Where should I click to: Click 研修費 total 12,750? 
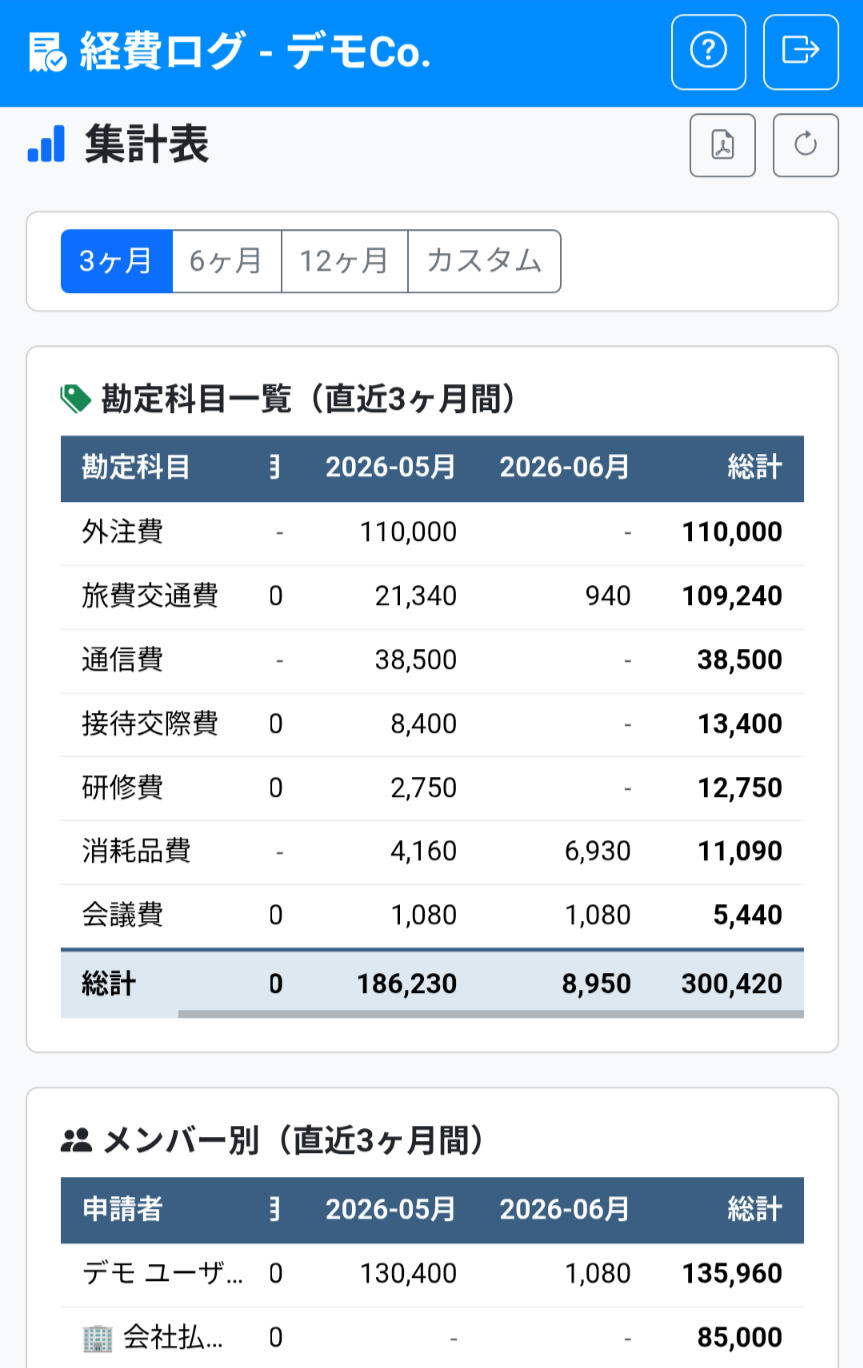740,788
